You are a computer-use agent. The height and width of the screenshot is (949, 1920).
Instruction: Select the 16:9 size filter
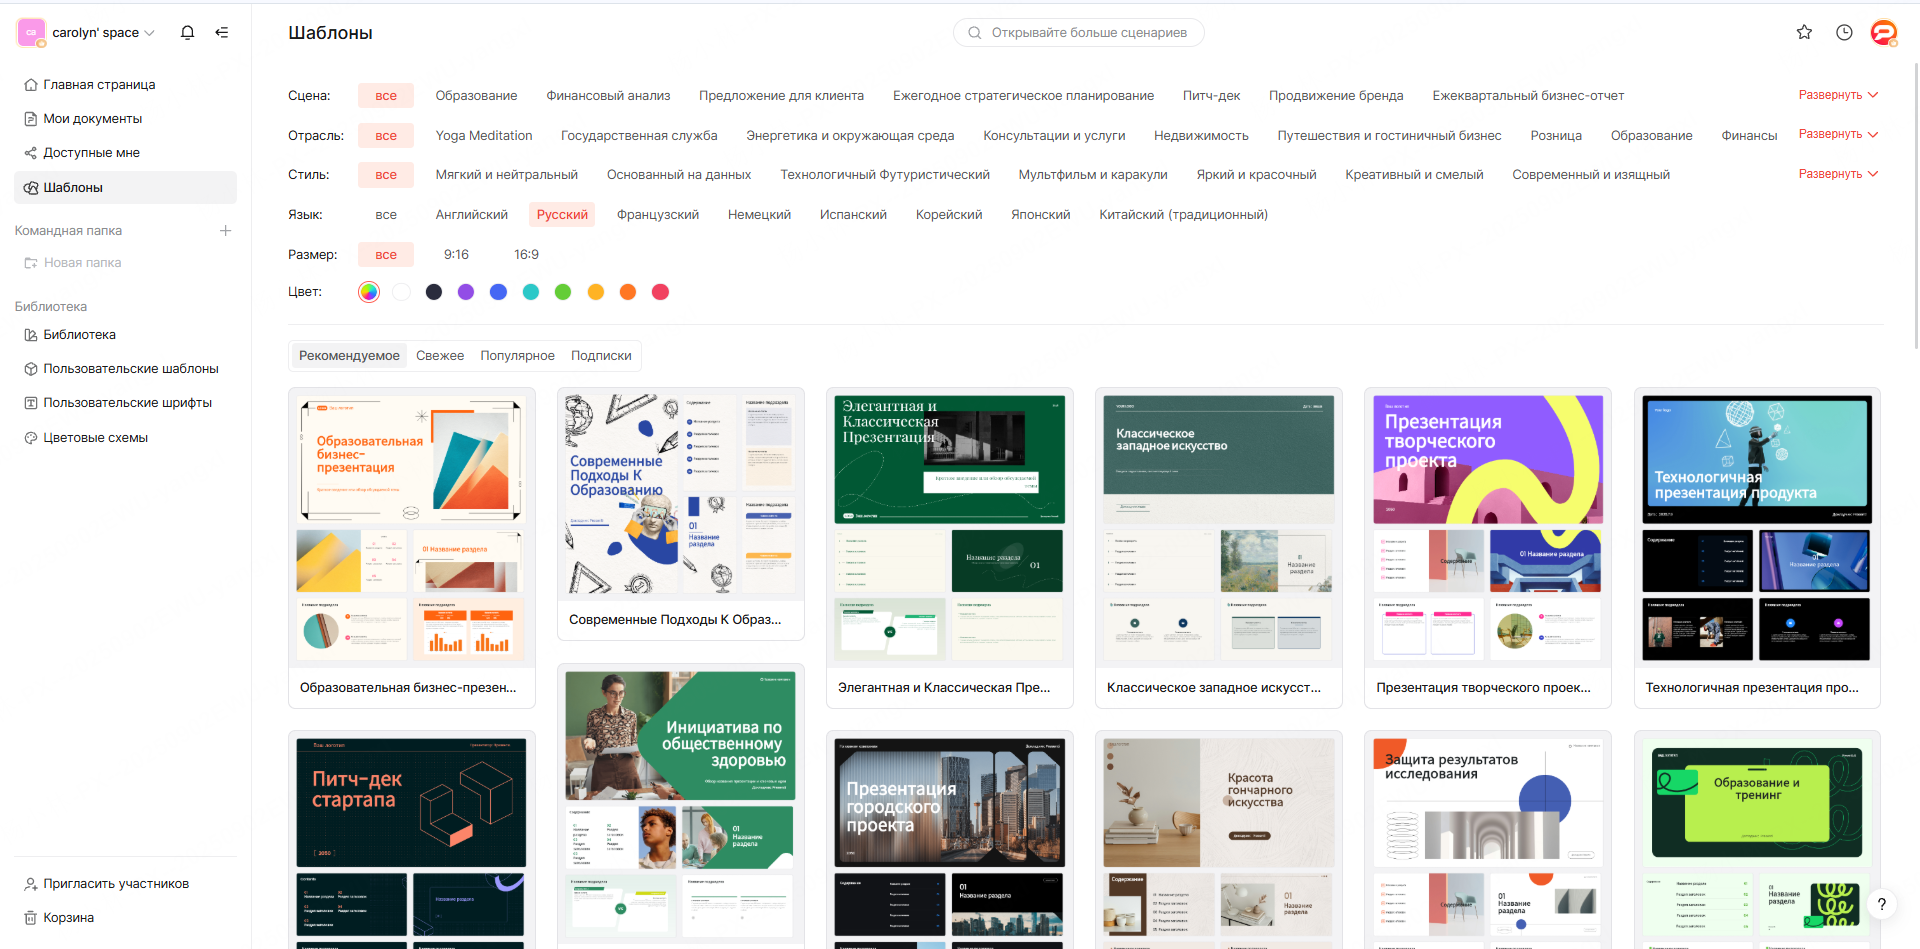tap(526, 254)
